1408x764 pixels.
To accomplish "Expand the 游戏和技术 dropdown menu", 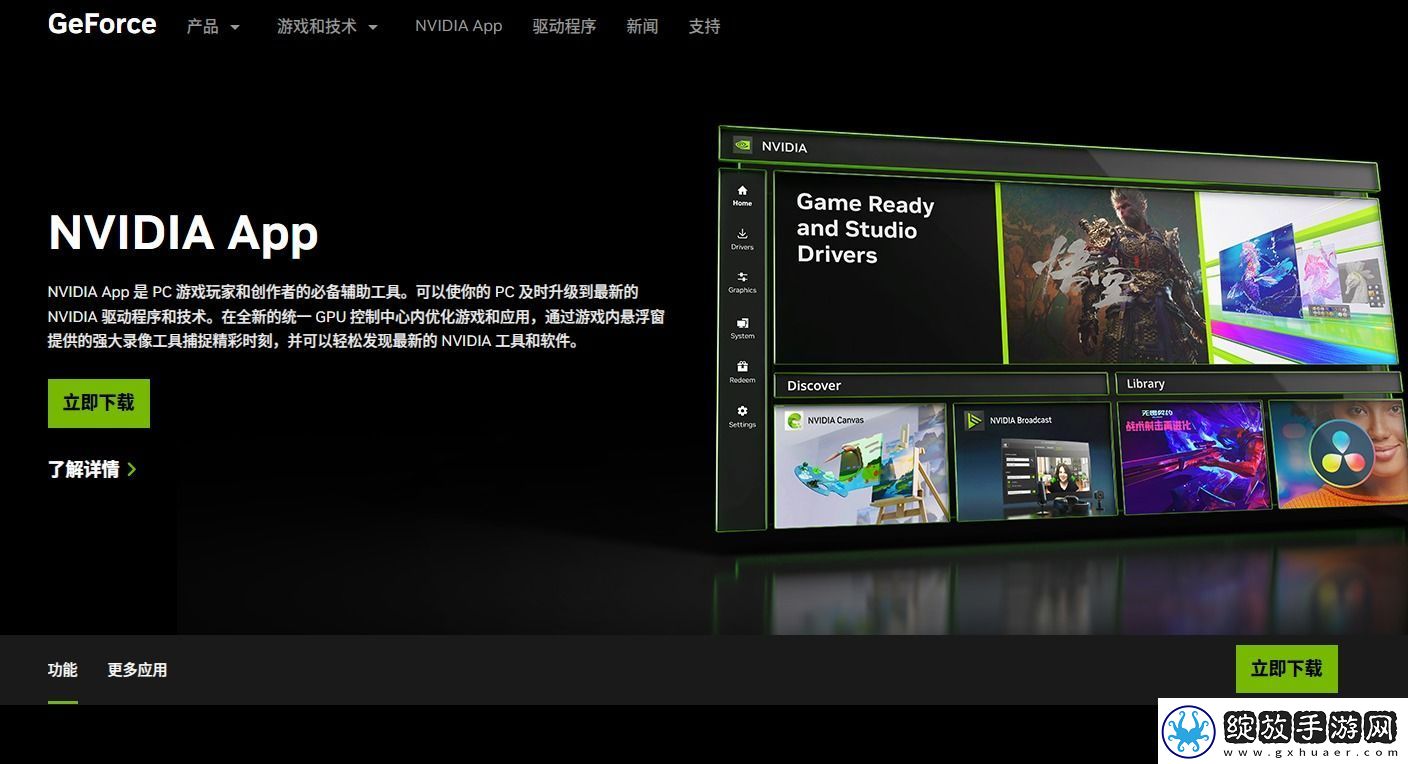I will pos(327,27).
